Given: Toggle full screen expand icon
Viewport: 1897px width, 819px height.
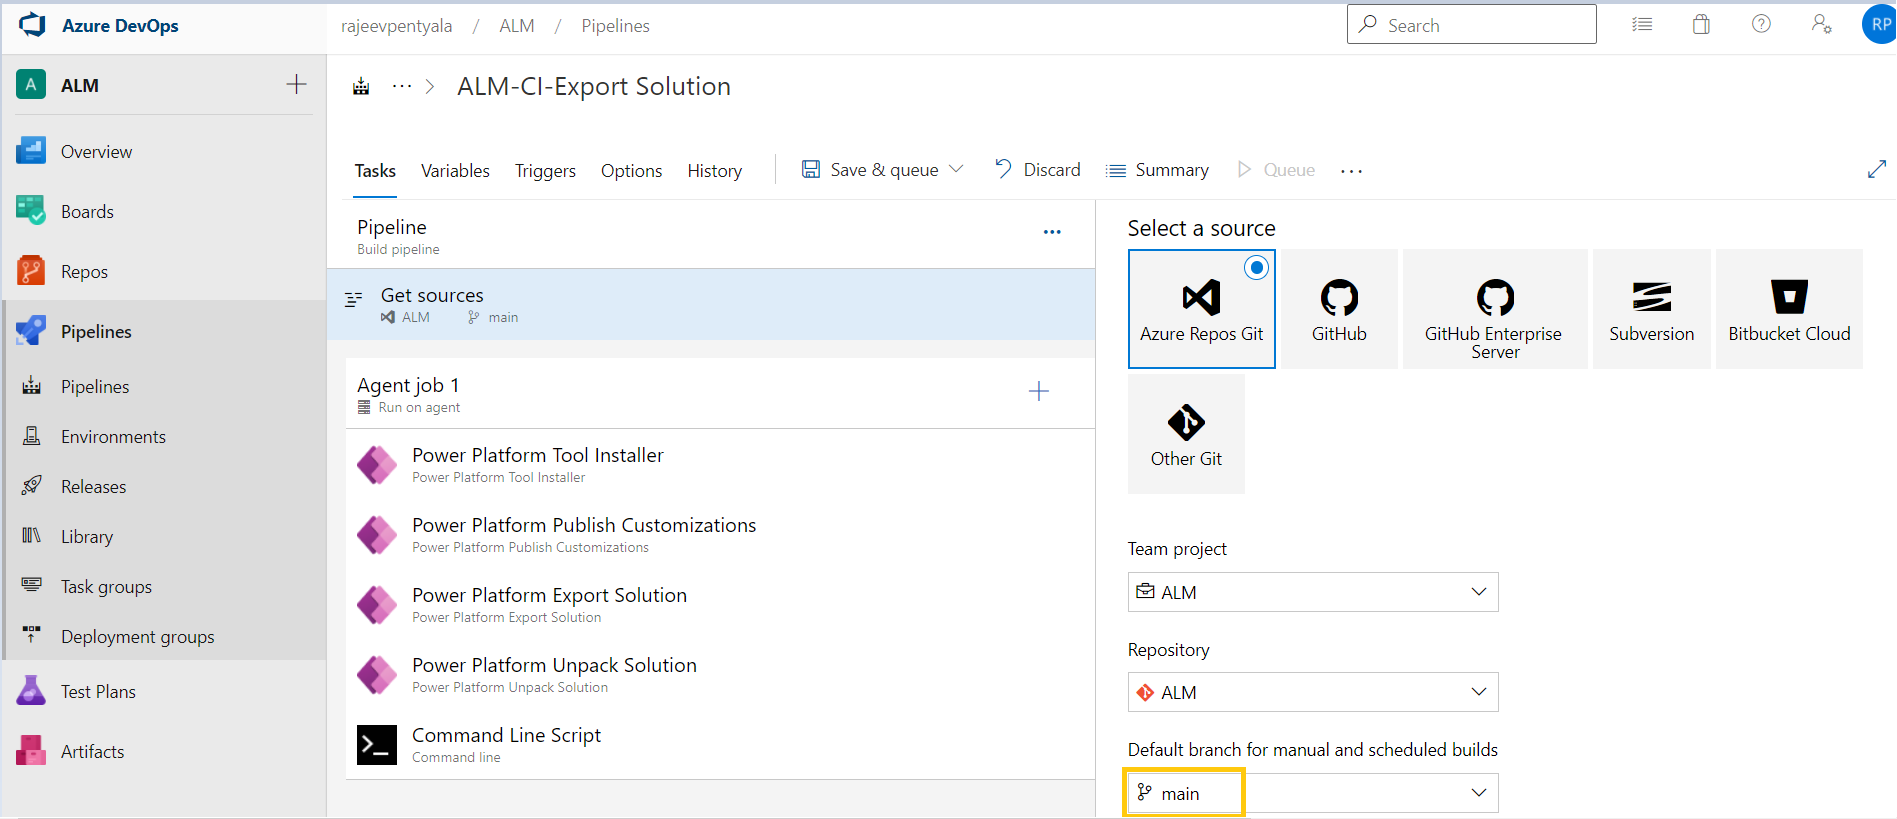Looking at the screenshot, I should point(1876,170).
